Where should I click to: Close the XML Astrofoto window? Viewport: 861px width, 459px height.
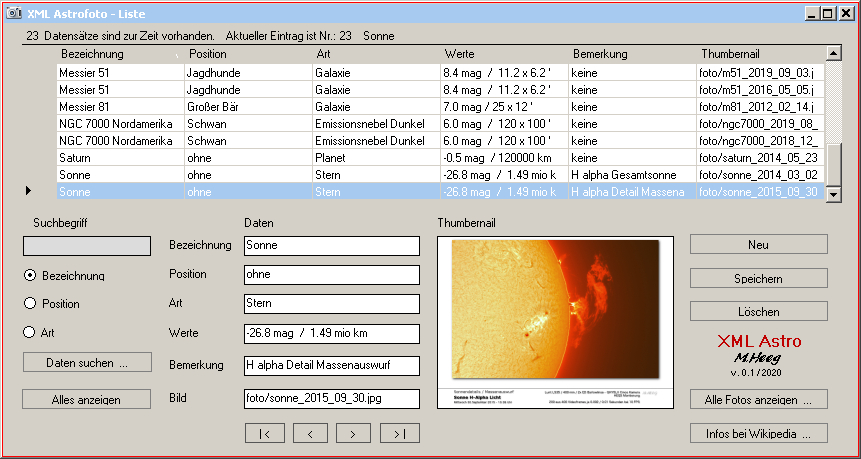click(846, 14)
